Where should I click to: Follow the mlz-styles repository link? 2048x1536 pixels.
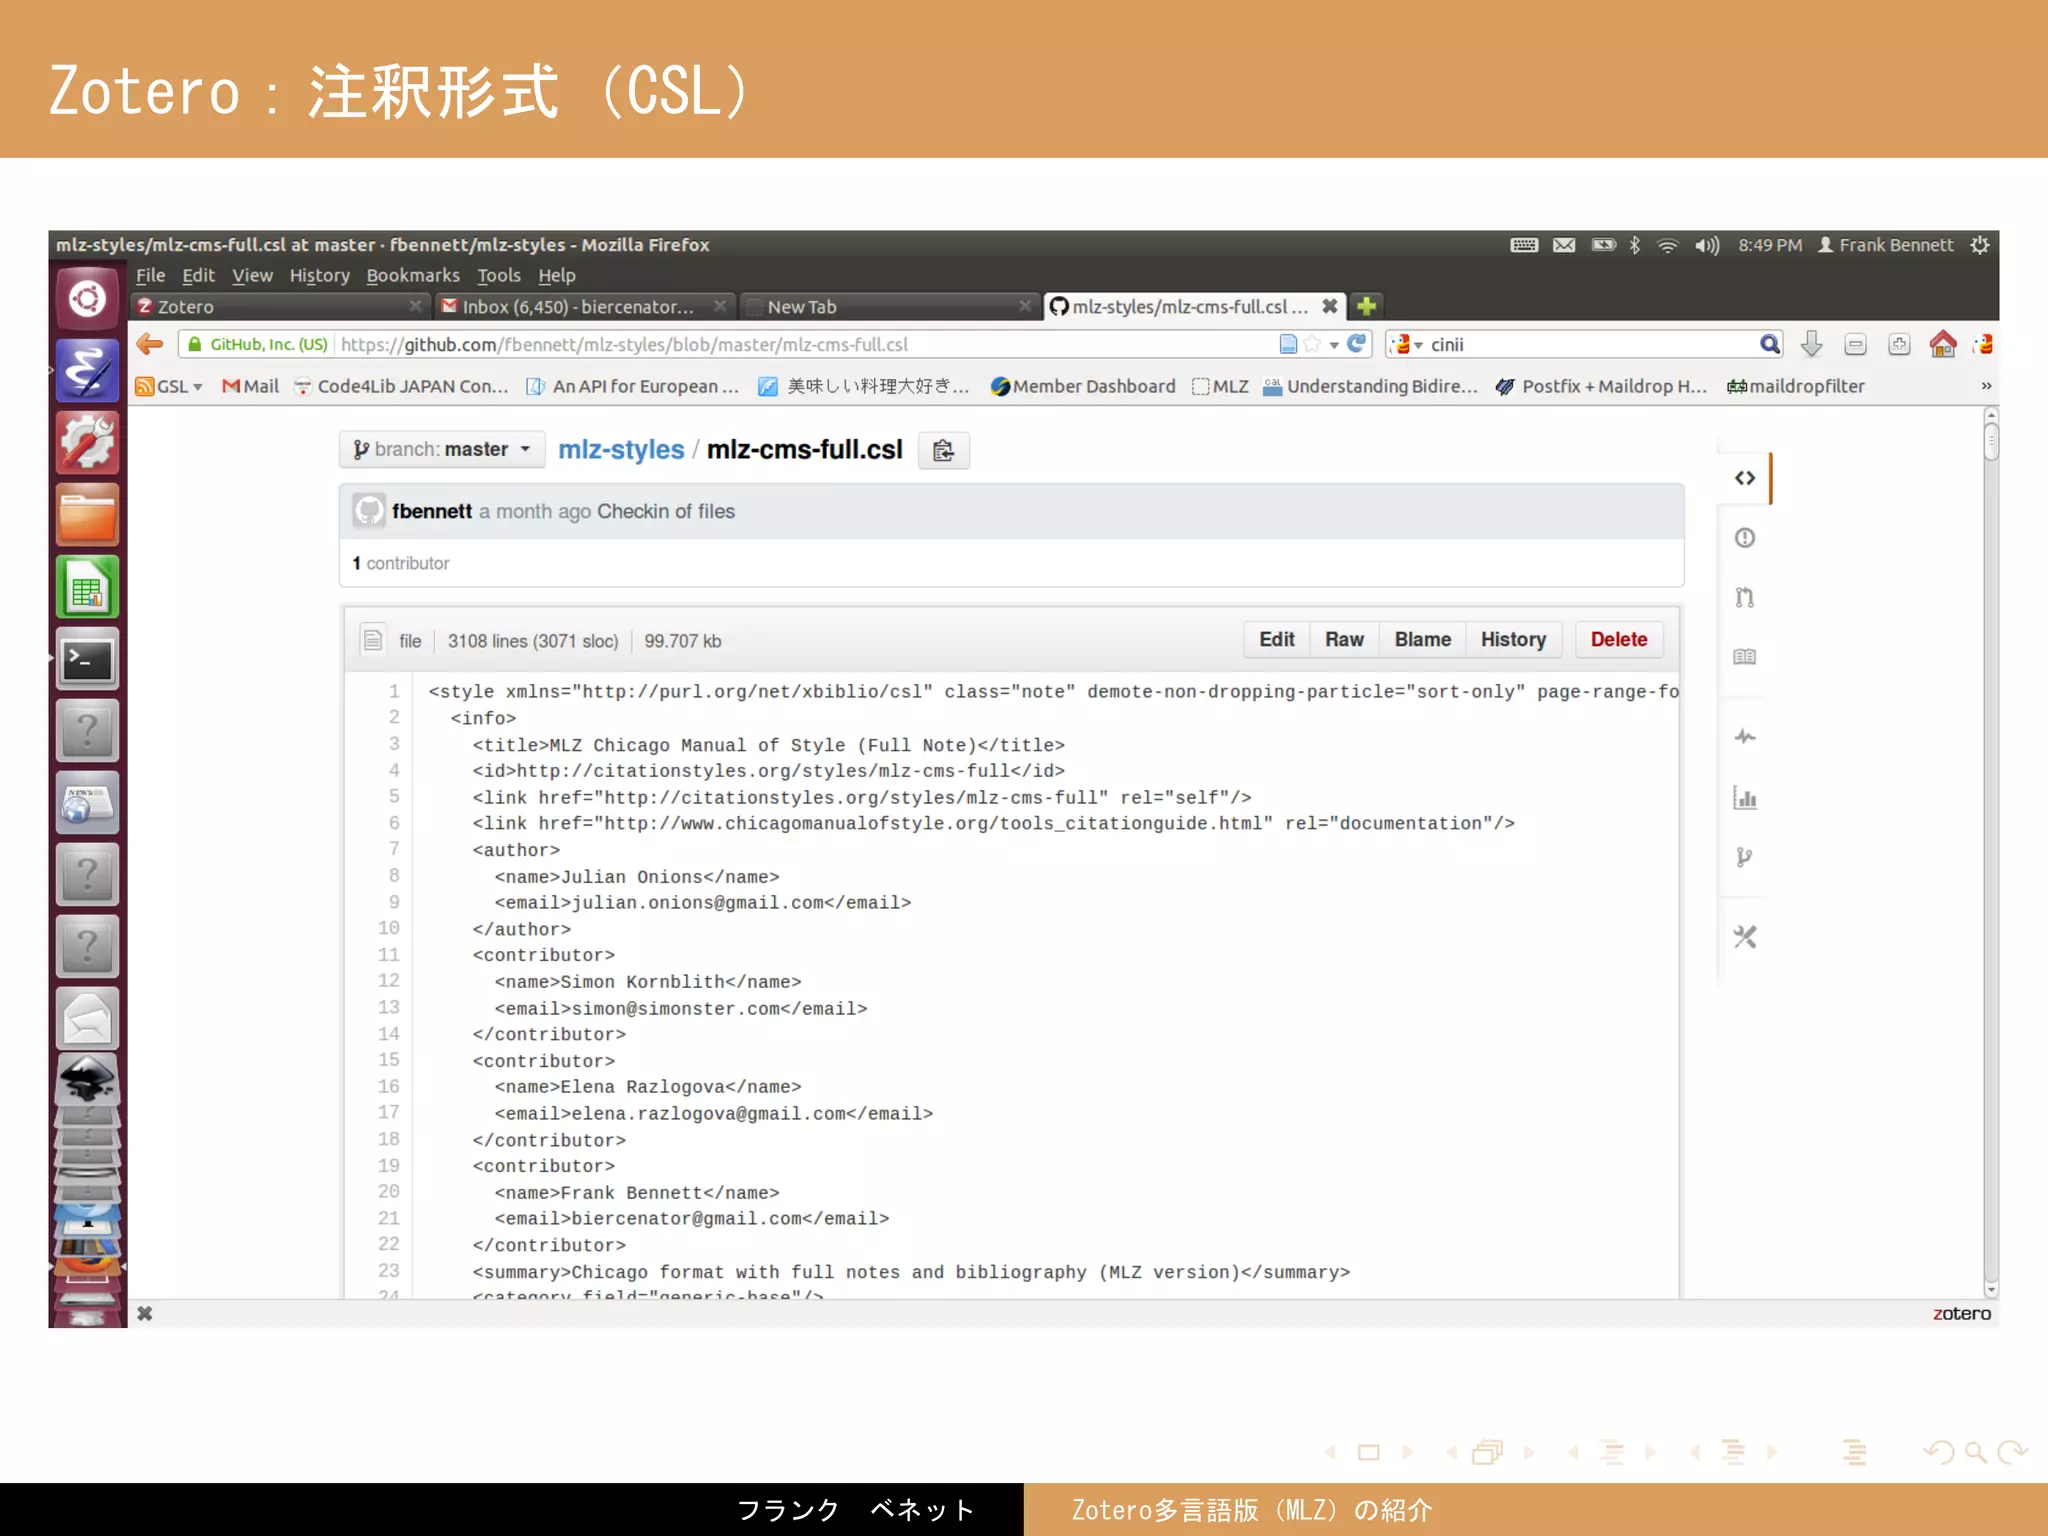(620, 450)
